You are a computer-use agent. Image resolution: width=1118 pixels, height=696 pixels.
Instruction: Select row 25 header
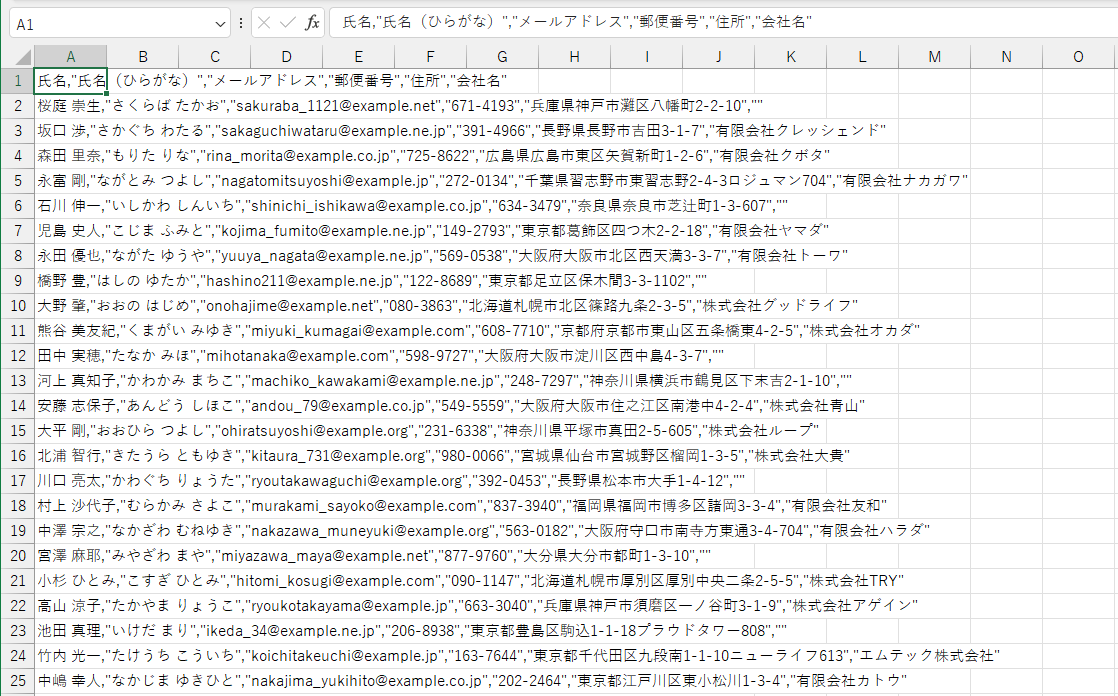[x=15, y=680]
